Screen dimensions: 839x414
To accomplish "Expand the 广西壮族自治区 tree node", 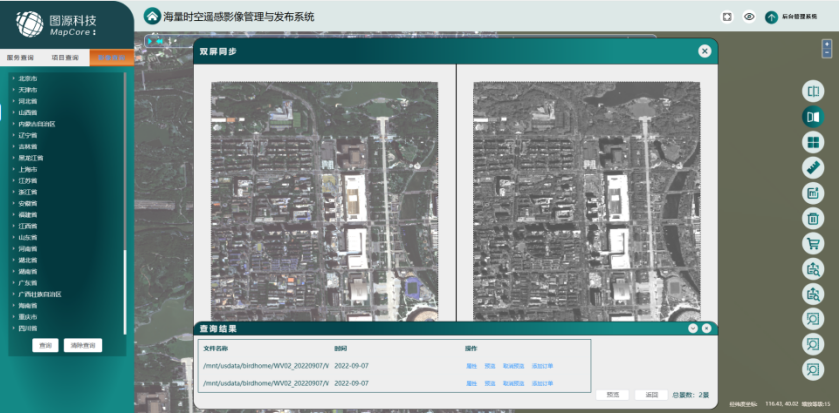I will coord(12,294).
